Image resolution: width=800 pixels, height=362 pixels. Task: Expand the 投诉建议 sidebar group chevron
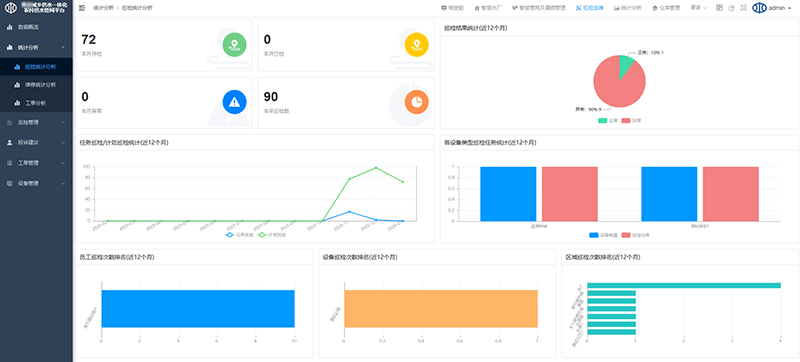coord(63,143)
